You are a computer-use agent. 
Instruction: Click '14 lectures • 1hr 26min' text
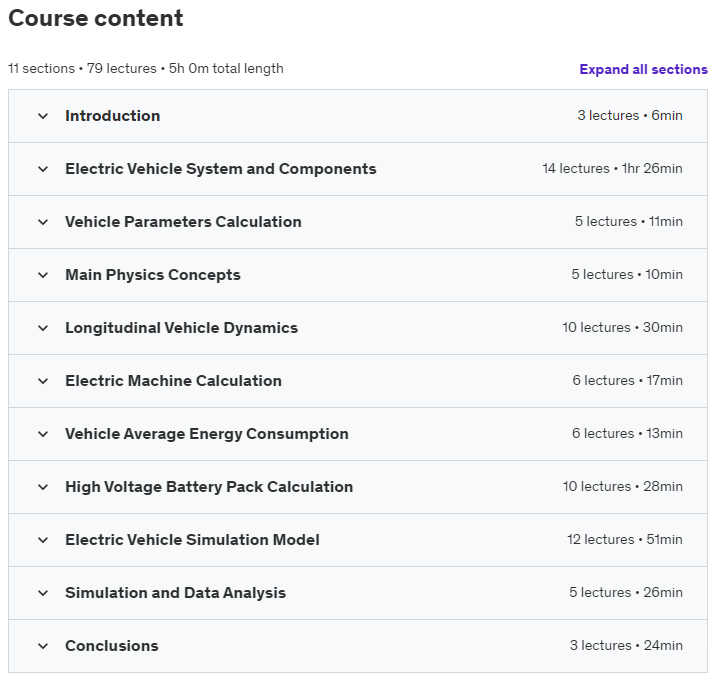[x=612, y=168]
